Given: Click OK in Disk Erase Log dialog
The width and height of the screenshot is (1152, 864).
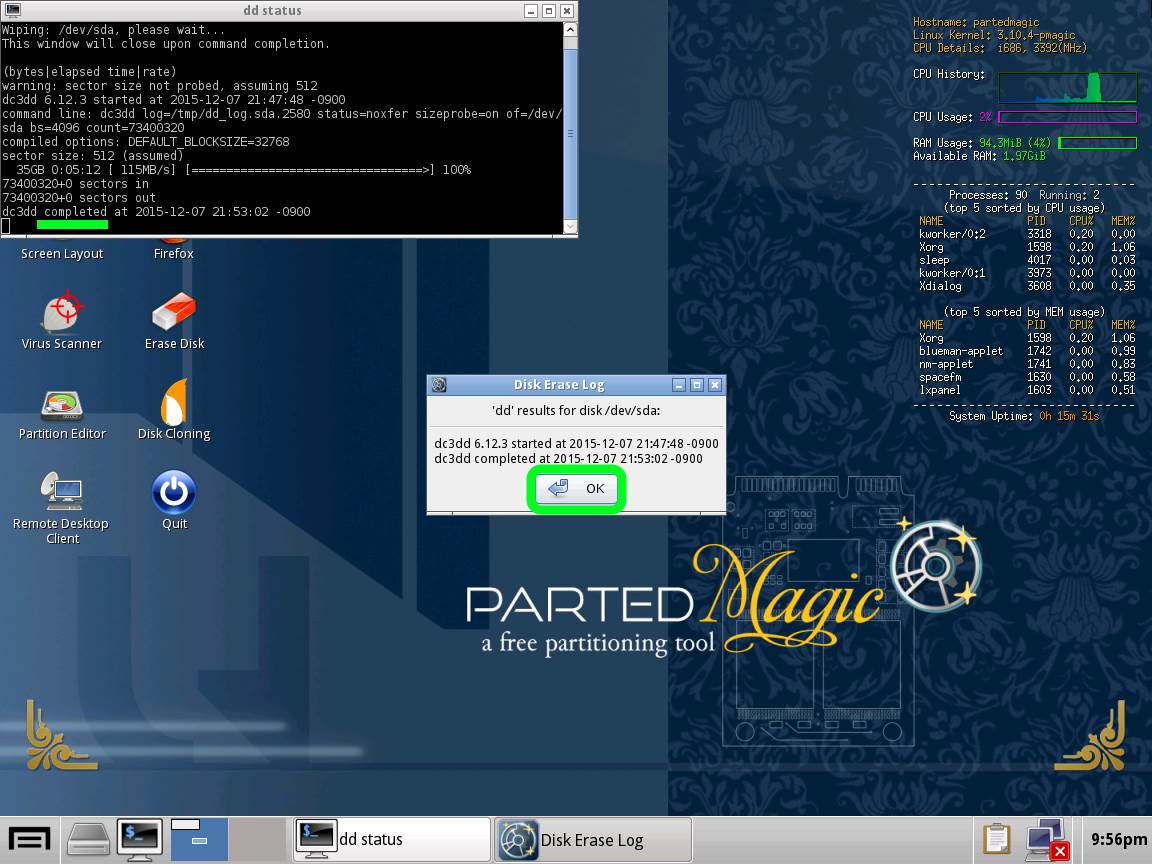Looking at the screenshot, I should pyautogui.click(x=577, y=489).
